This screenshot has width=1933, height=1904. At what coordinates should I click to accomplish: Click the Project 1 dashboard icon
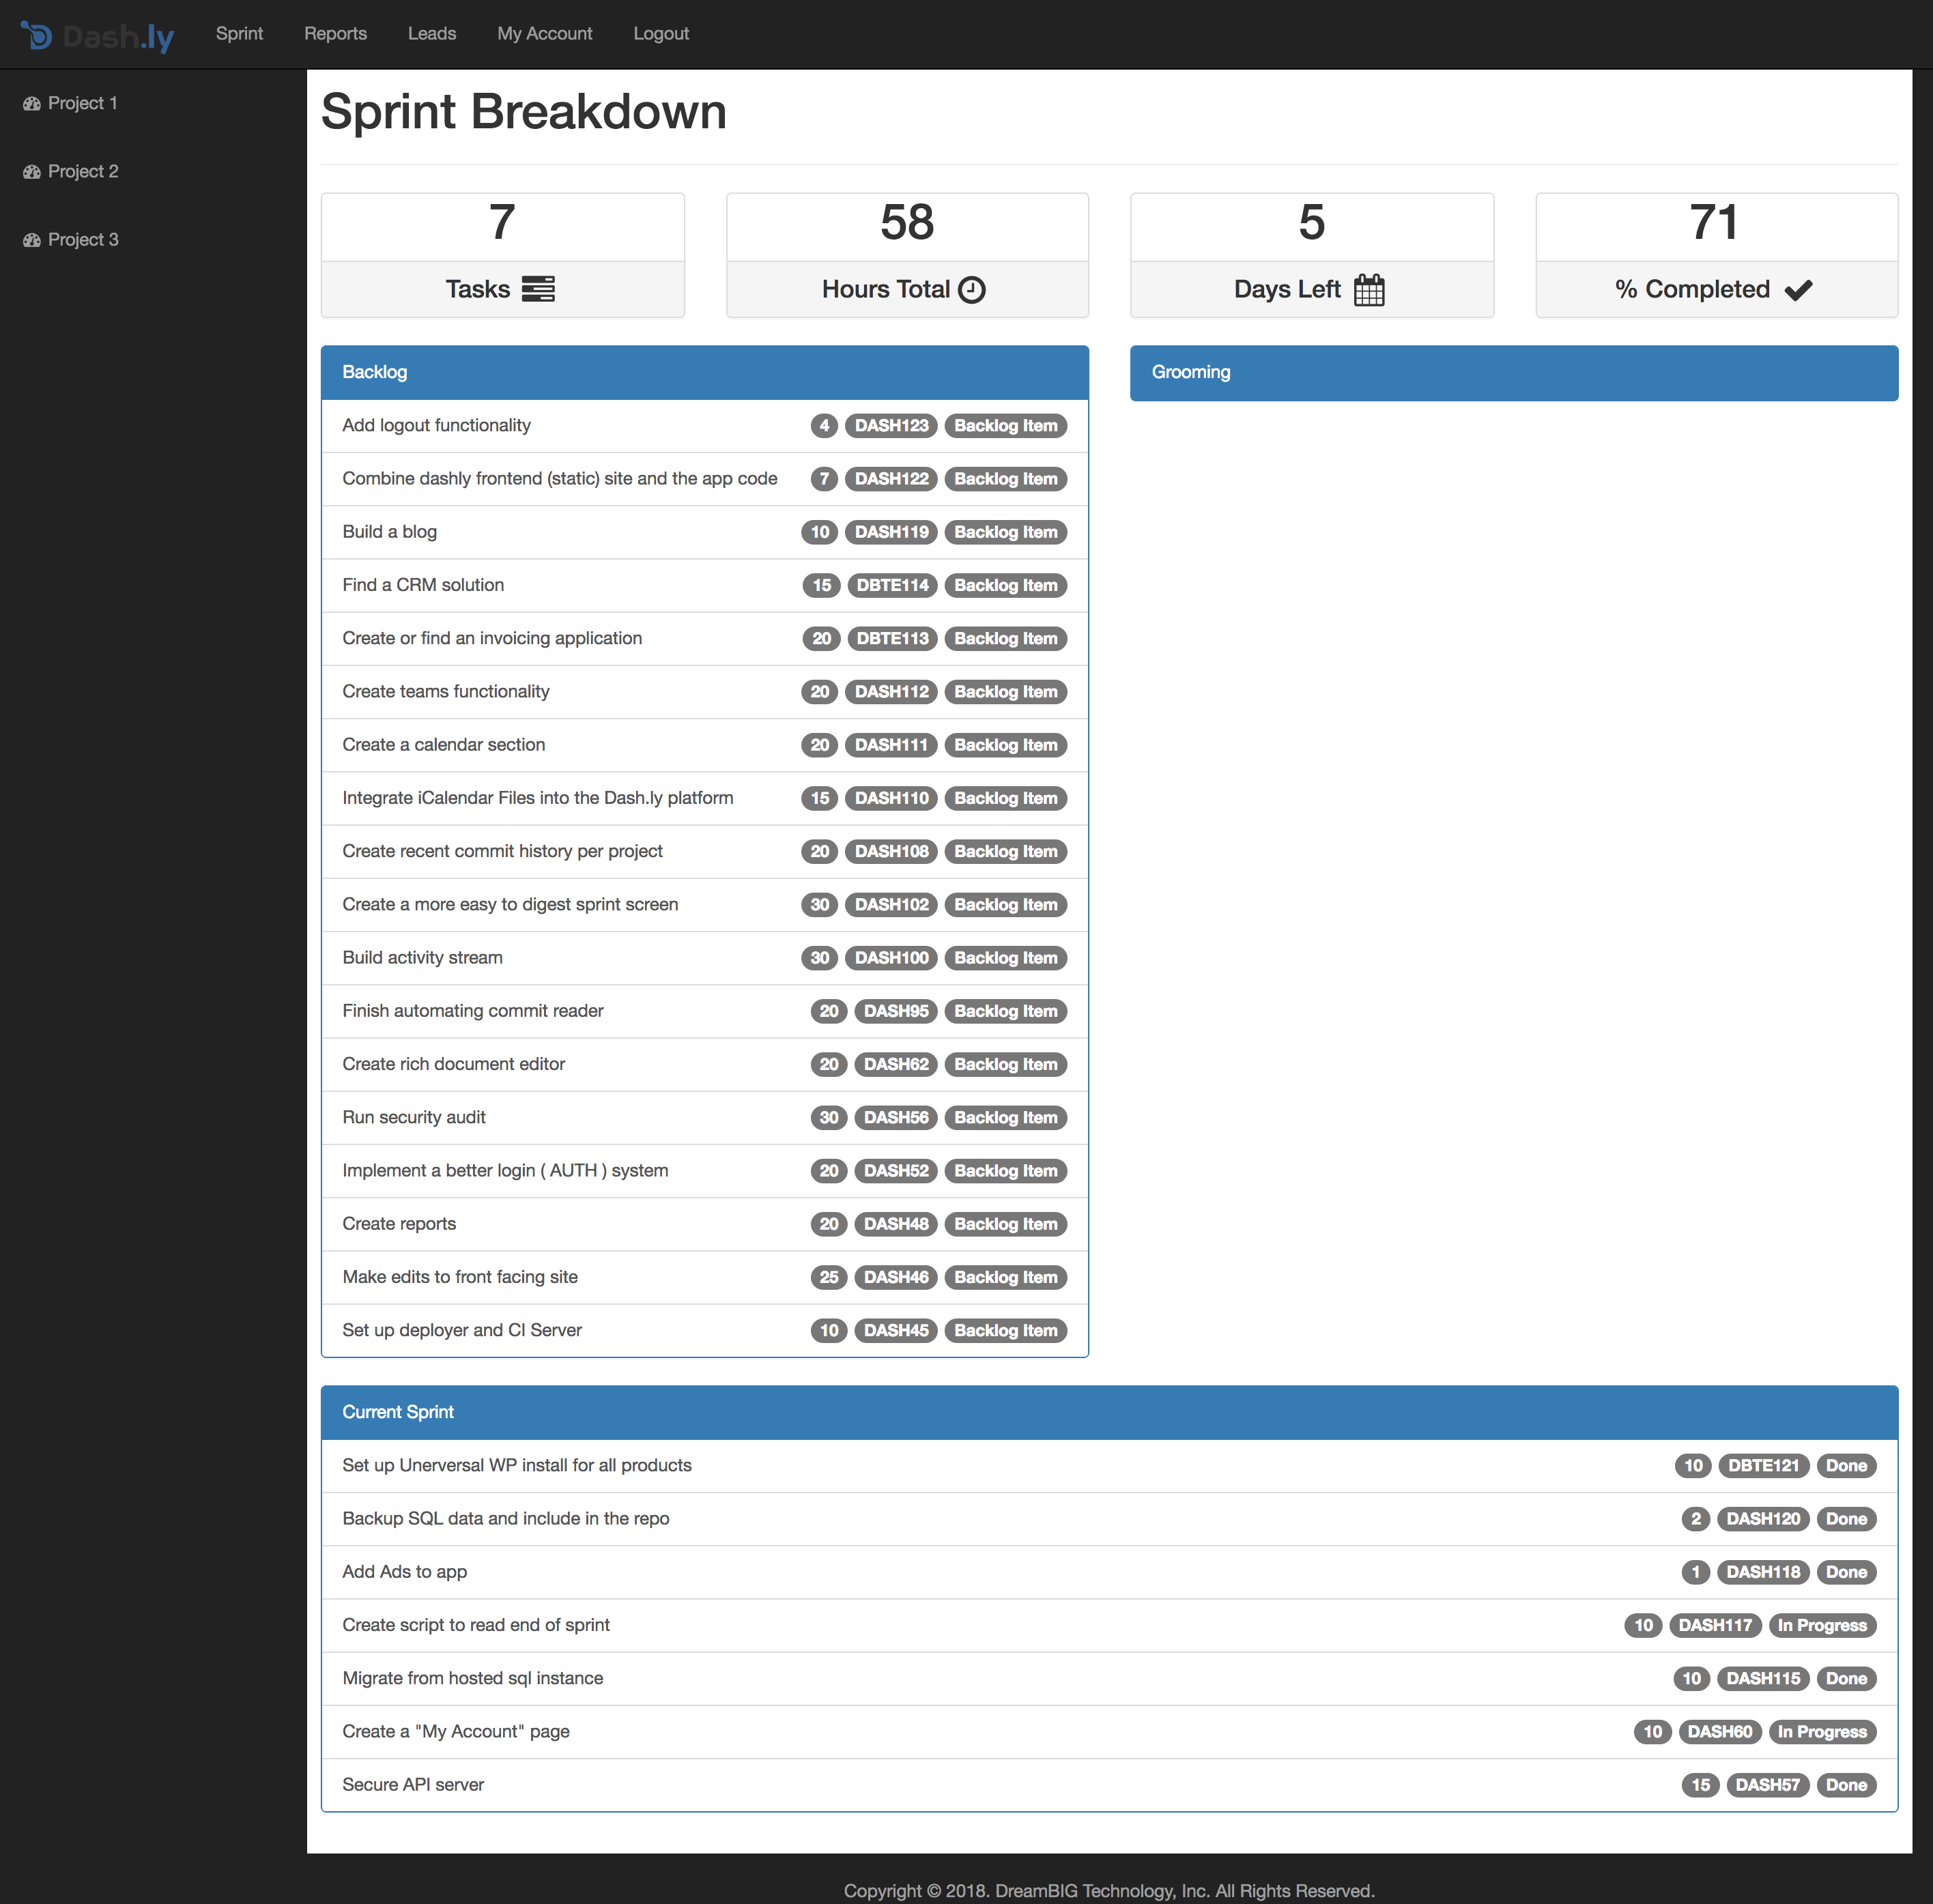coord(32,104)
